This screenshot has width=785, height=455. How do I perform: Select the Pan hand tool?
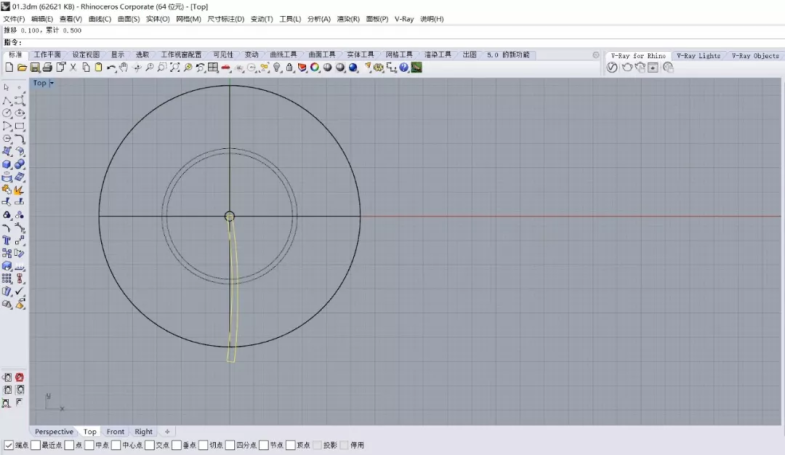click(124, 67)
